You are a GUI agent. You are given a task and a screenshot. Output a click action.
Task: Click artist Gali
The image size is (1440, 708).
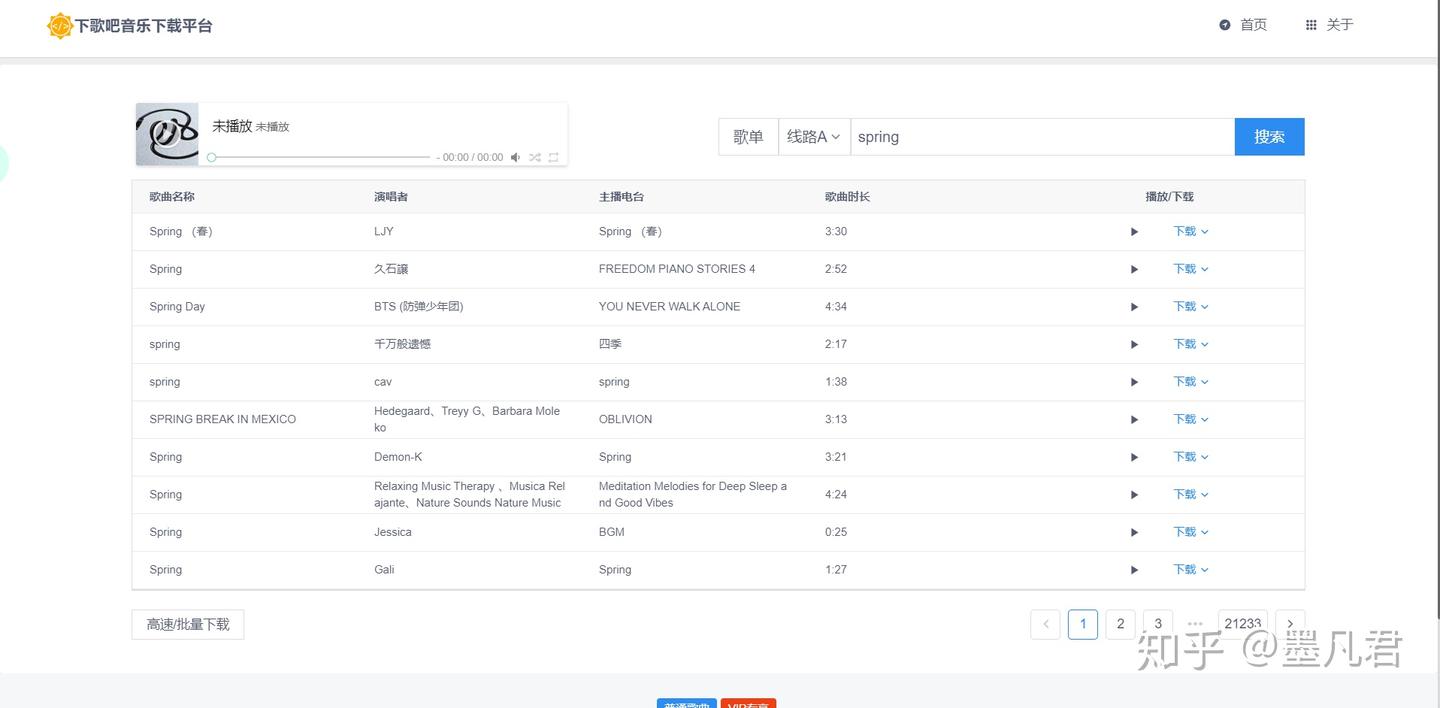pyautogui.click(x=384, y=570)
